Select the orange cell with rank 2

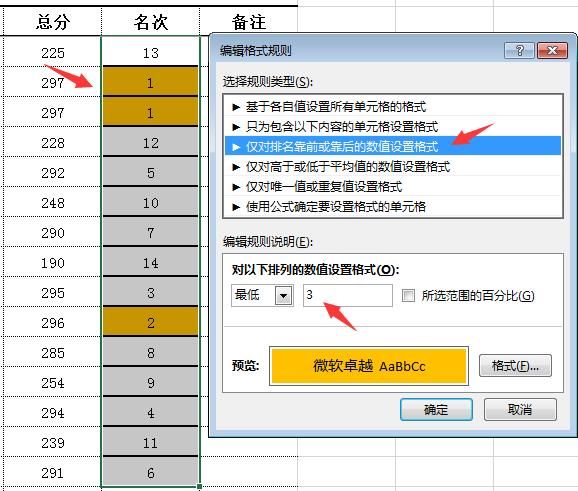click(150, 323)
